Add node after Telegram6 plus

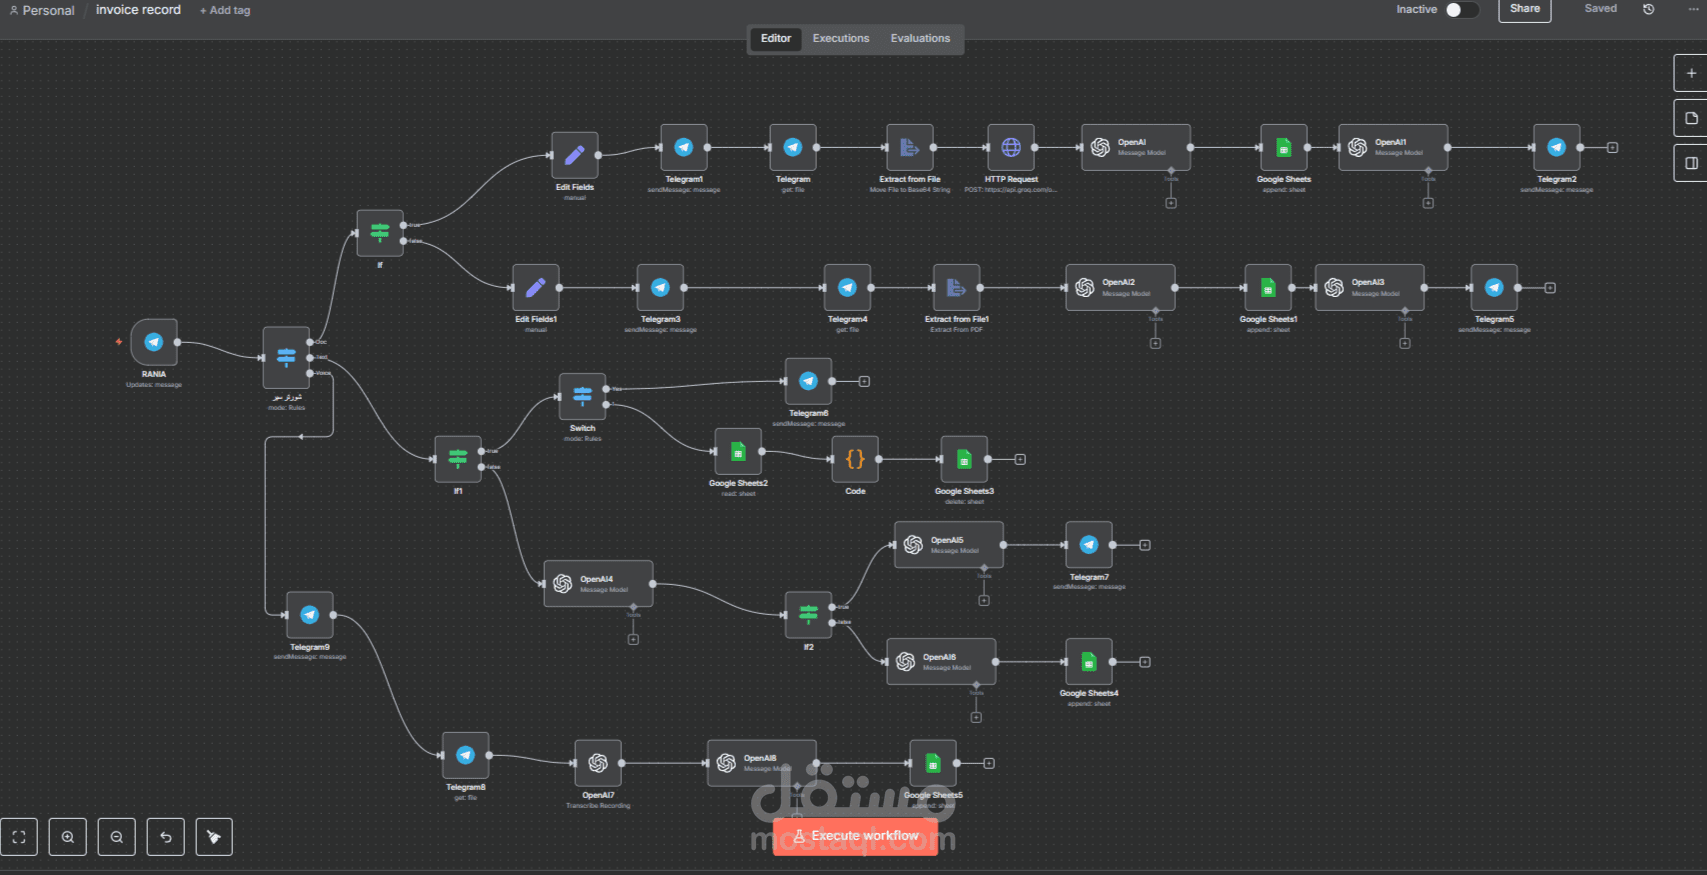pyautogui.click(x=864, y=381)
